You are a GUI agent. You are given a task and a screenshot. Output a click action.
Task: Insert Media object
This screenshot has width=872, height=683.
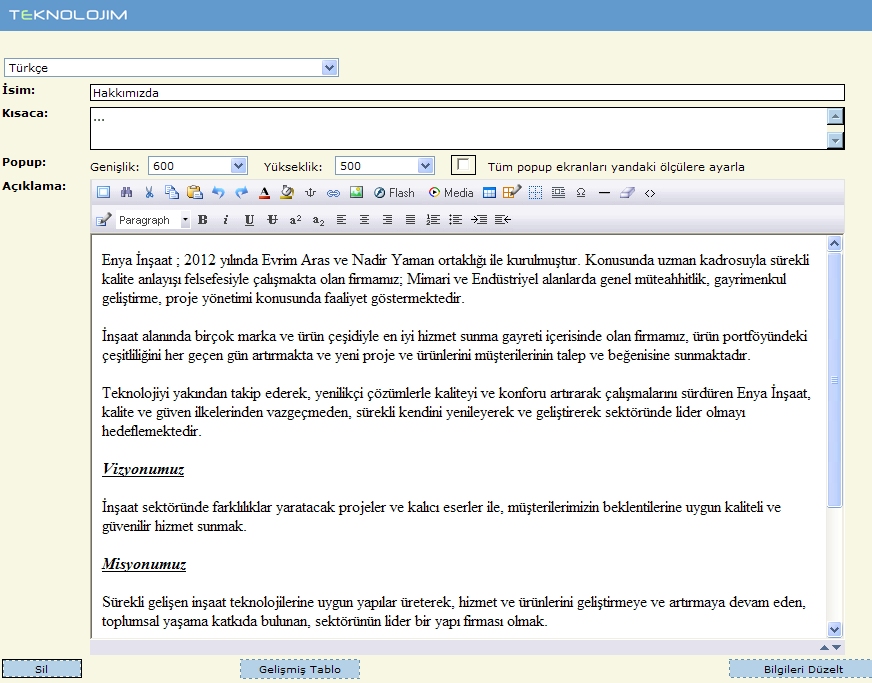tap(450, 192)
